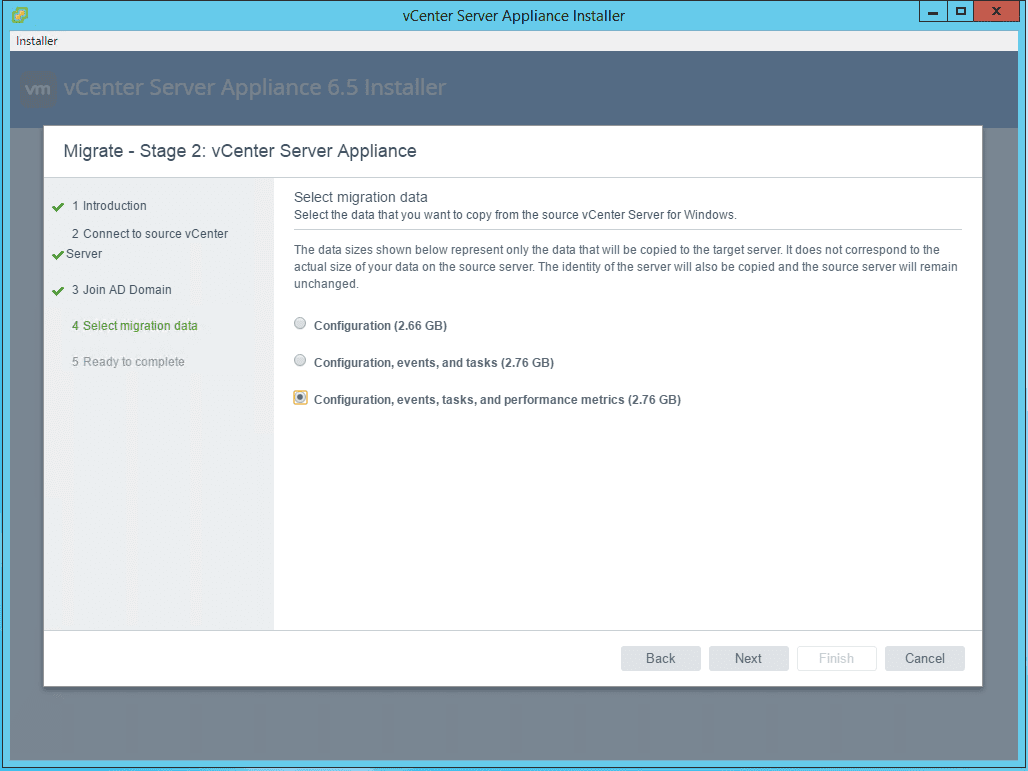Open step 2 Connect to source vCenter Server
The image size is (1028, 771).
tap(147, 243)
